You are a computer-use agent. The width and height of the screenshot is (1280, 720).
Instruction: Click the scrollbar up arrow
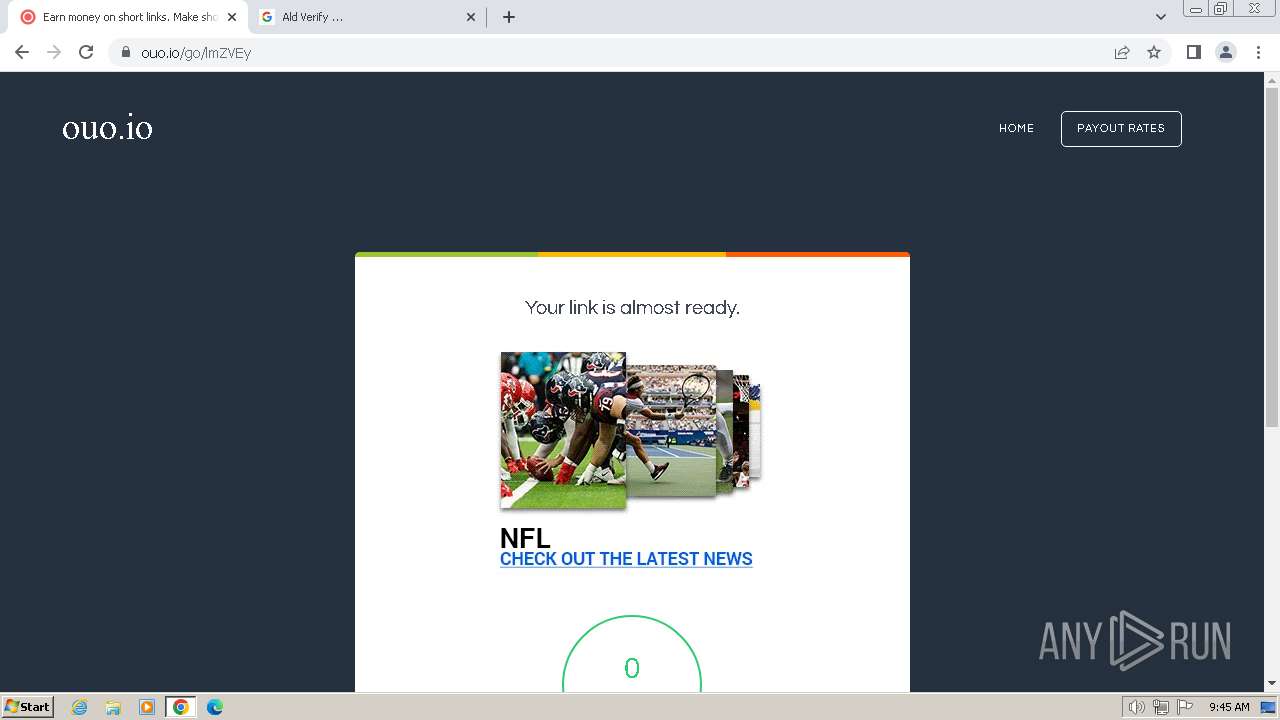click(1272, 79)
